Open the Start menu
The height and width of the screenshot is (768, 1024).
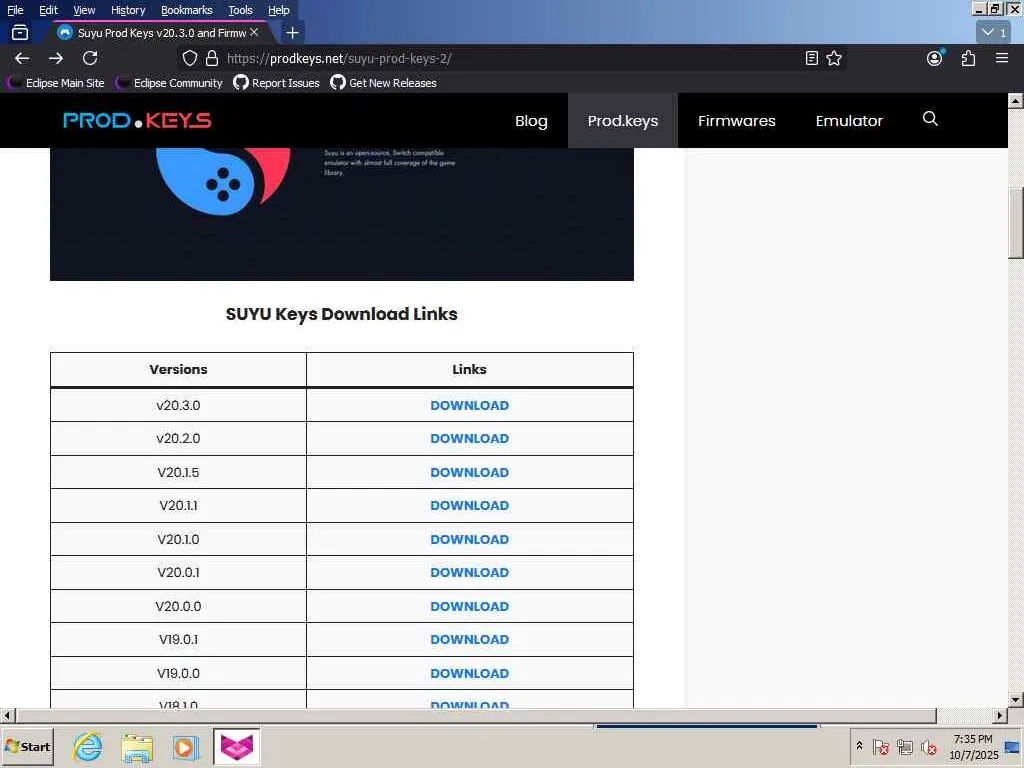click(27, 746)
